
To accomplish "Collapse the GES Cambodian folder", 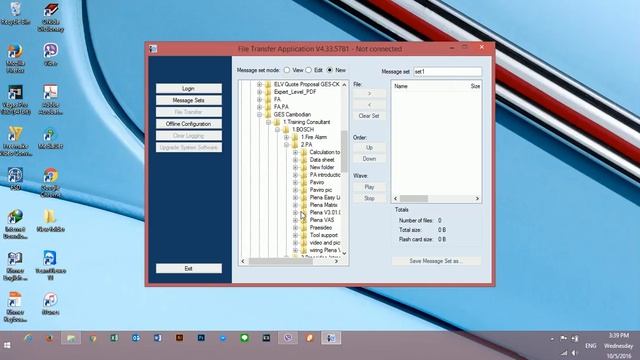I will coord(259,115).
